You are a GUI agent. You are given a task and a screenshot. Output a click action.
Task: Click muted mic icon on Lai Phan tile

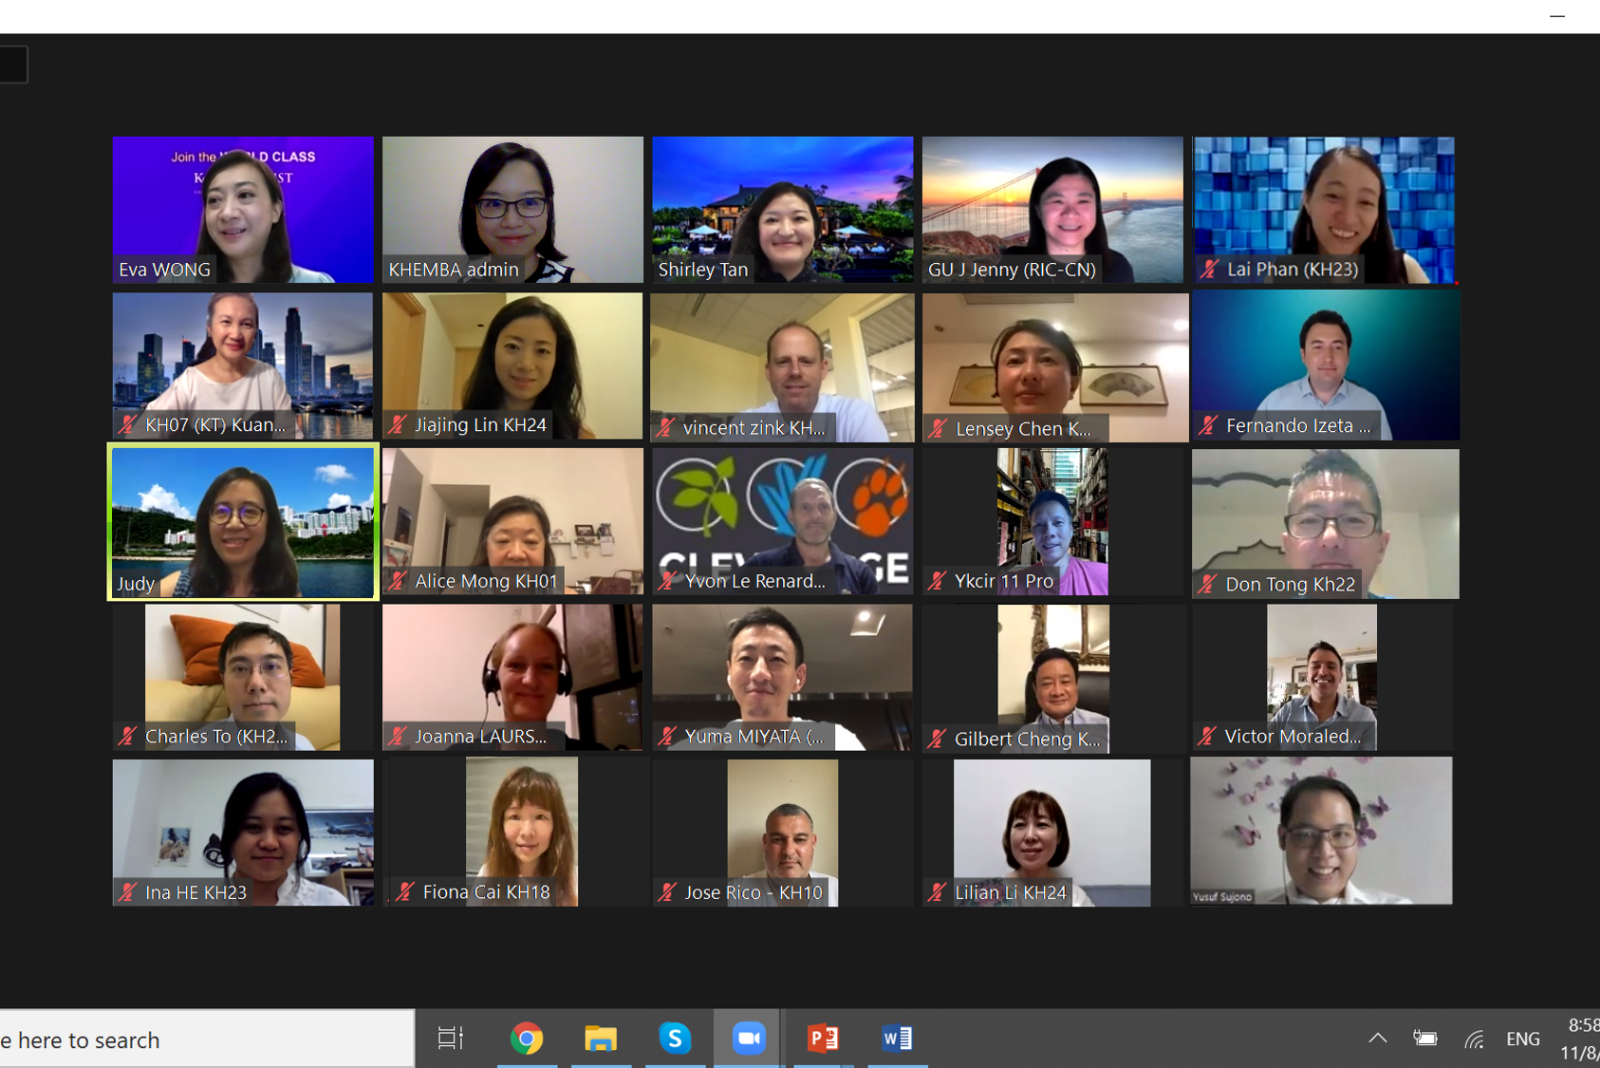pos(1210,269)
